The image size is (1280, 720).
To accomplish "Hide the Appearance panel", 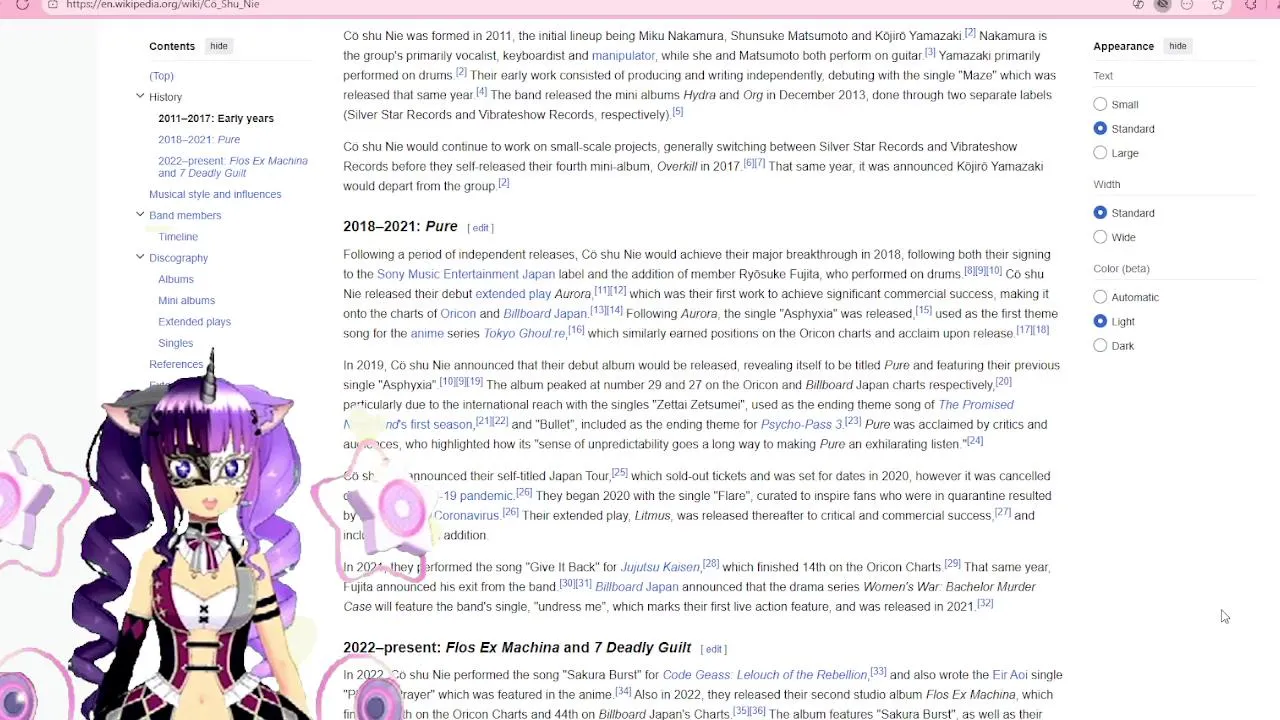I will [x=1177, y=46].
